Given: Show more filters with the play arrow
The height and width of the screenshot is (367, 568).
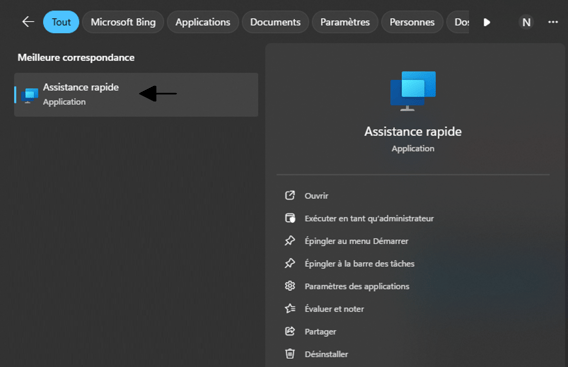Looking at the screenshot, I should click(487, 22).
